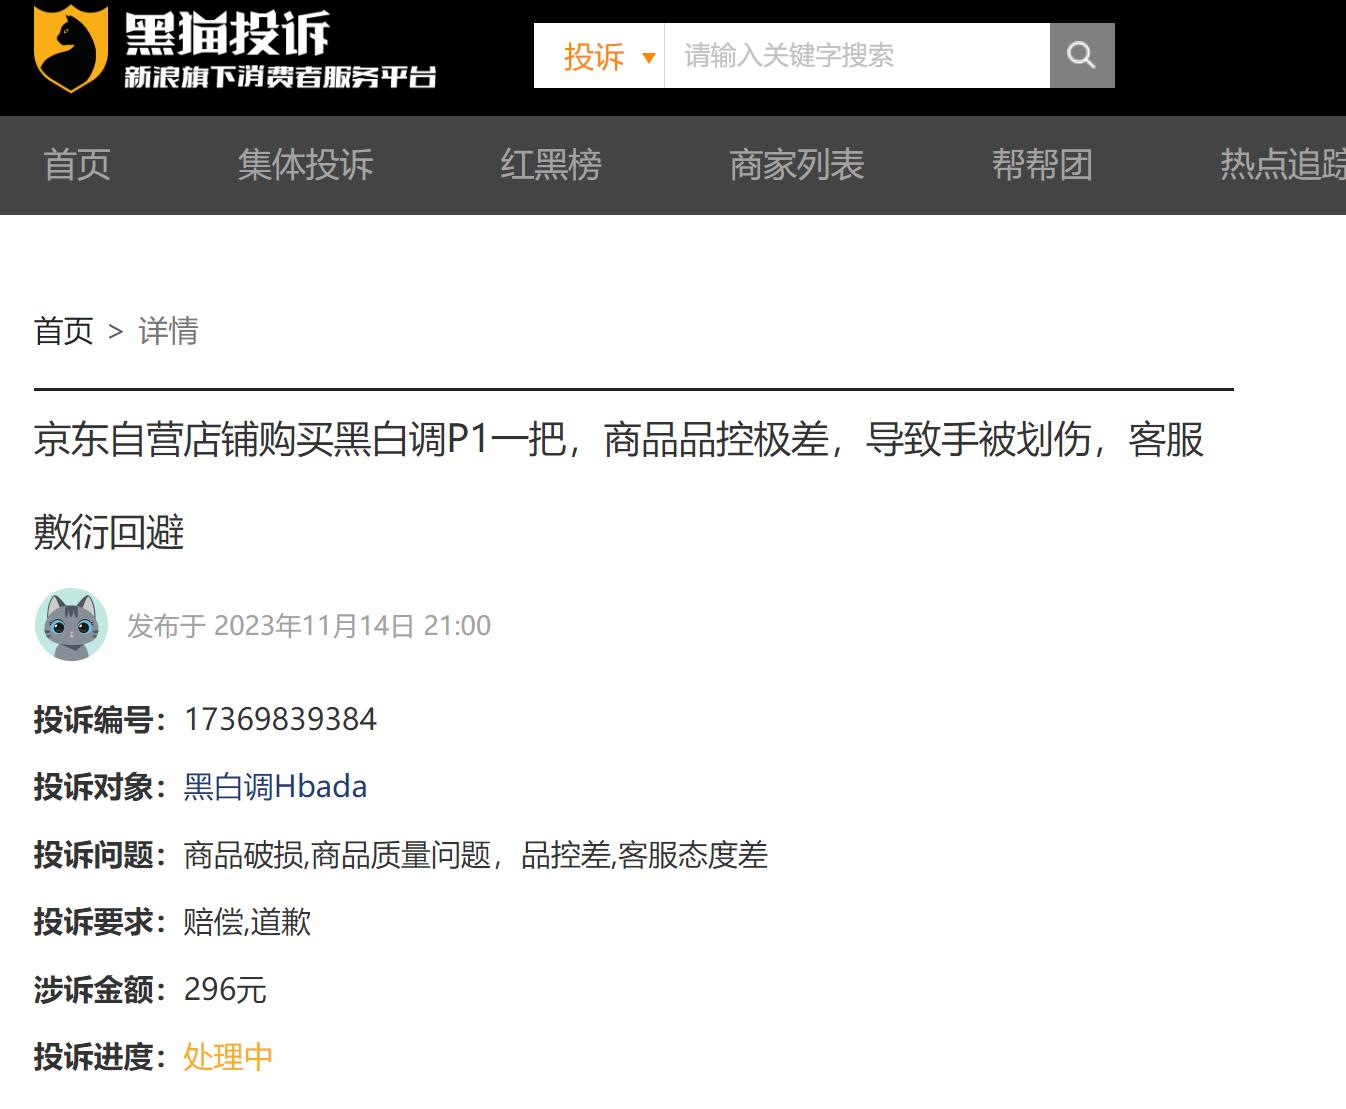Click the 处理中 complaint status link
1346x1109 pixels.
[227, 1056]
